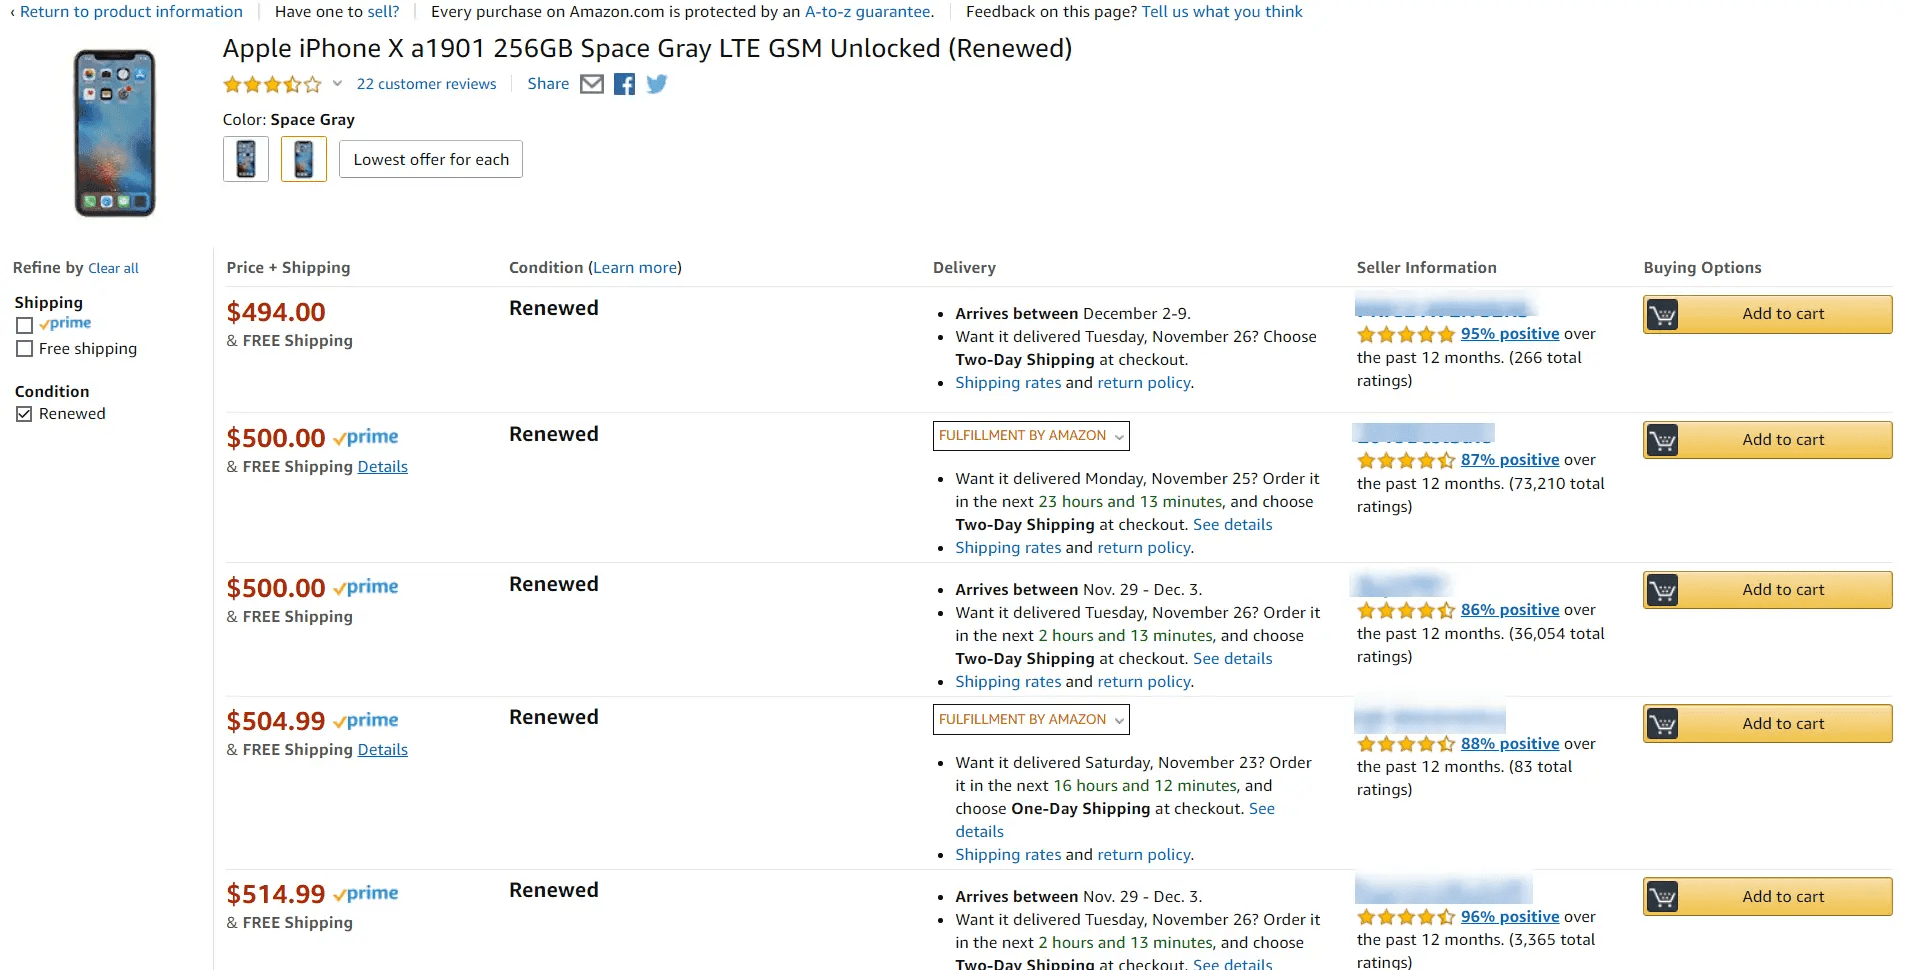Return to product information link
Screen dimensions: 1920x970
[x=131, y=12]
